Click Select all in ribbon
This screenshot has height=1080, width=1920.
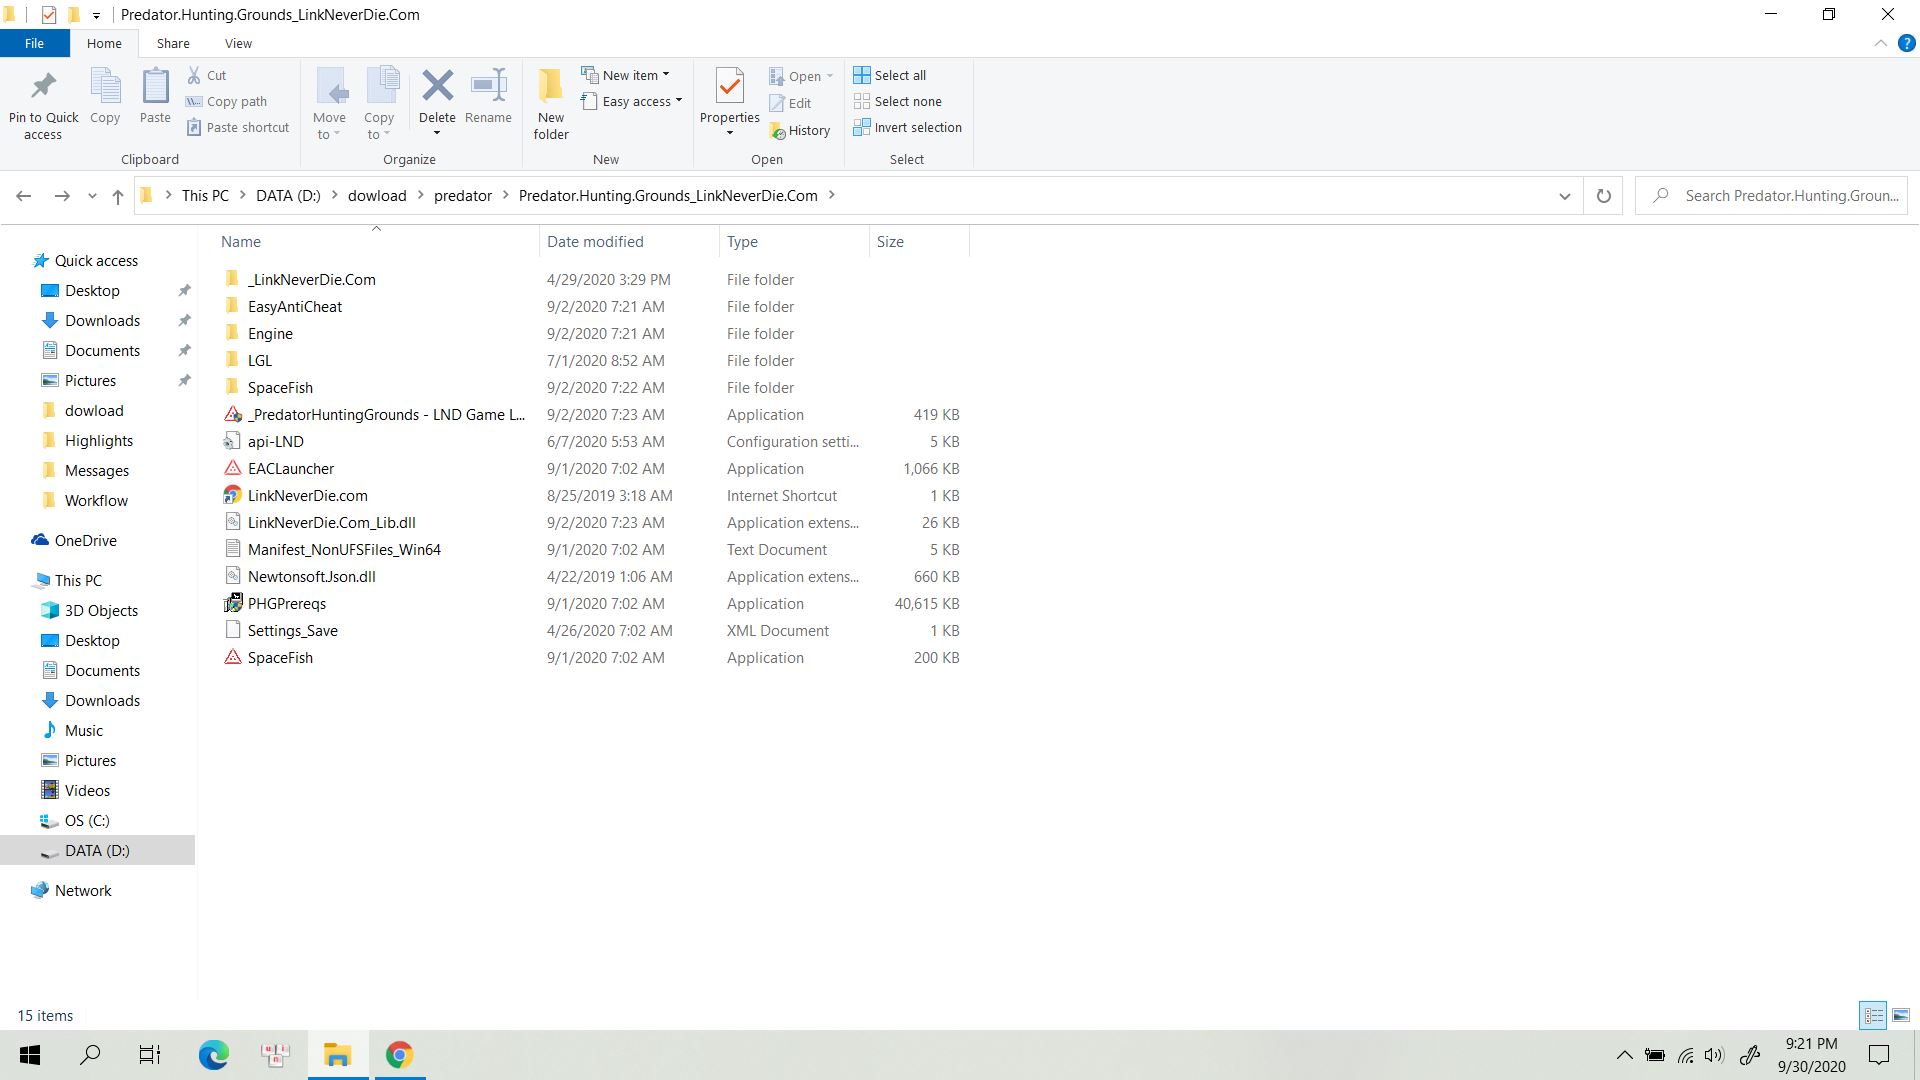click(889, 75)
